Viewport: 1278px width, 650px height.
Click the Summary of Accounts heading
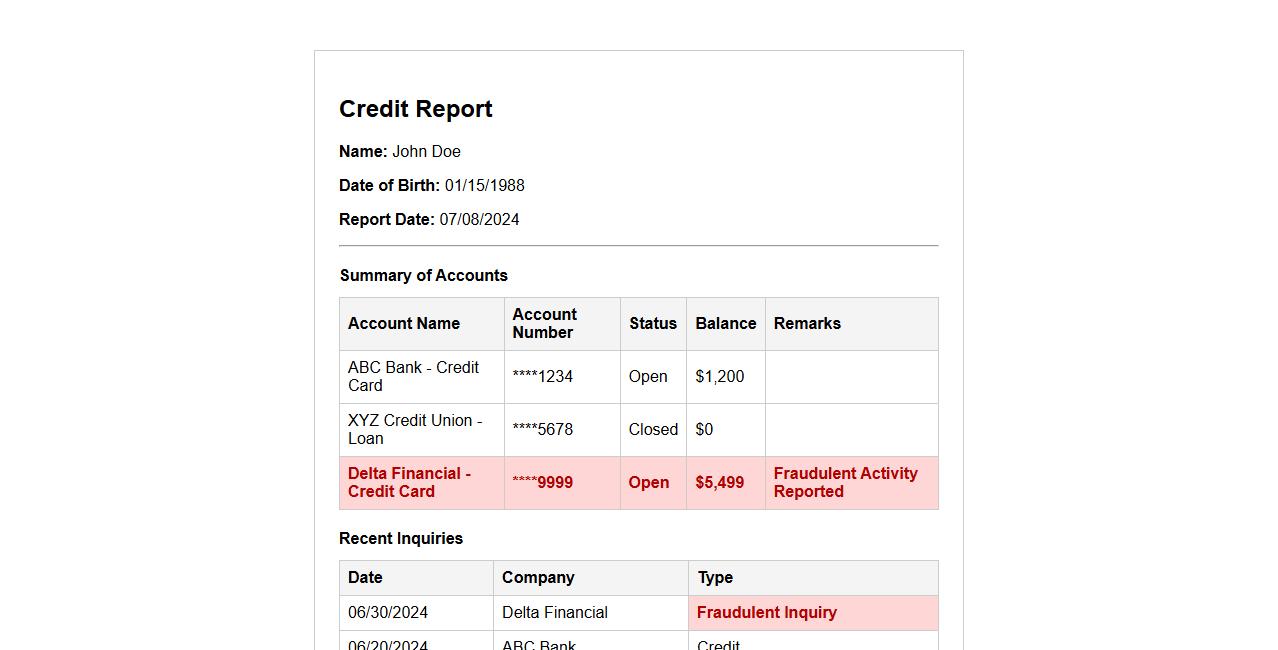(423, 276)
